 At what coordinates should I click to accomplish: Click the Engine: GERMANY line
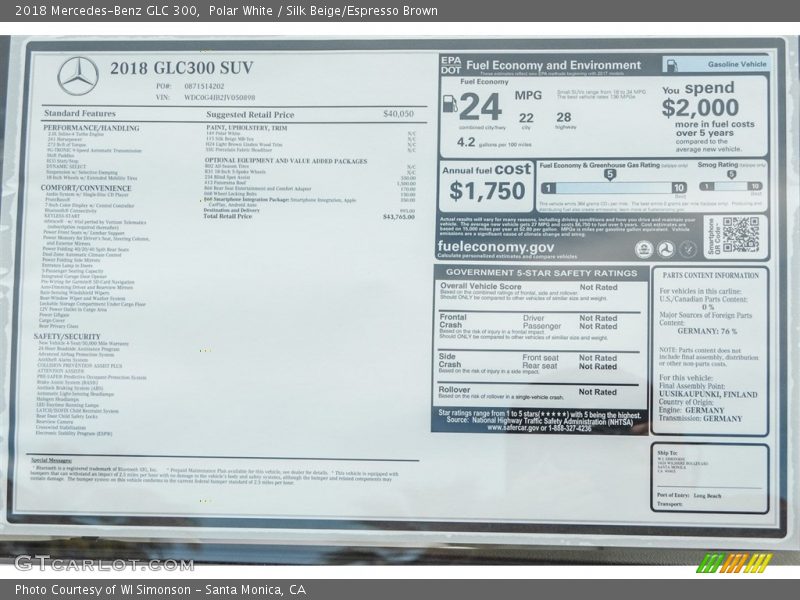pyautogui.click(x=691, y=410)
